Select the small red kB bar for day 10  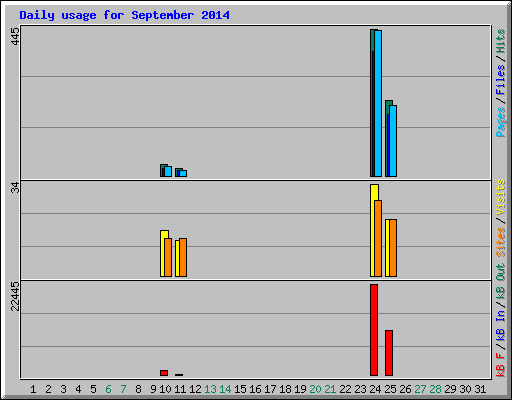(x=164, y=373)
